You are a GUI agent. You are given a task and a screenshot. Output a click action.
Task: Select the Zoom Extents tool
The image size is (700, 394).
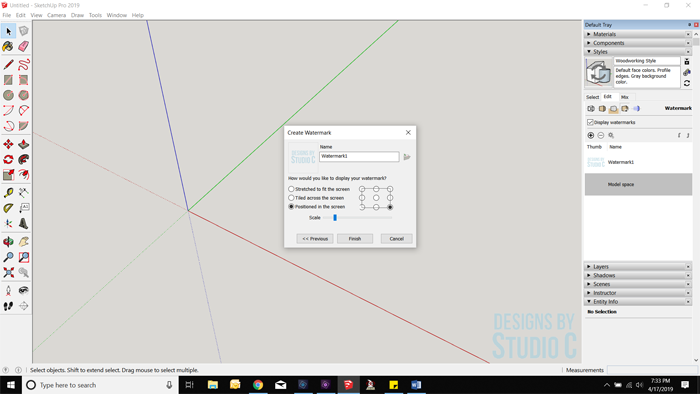click(x=8, y=272)
